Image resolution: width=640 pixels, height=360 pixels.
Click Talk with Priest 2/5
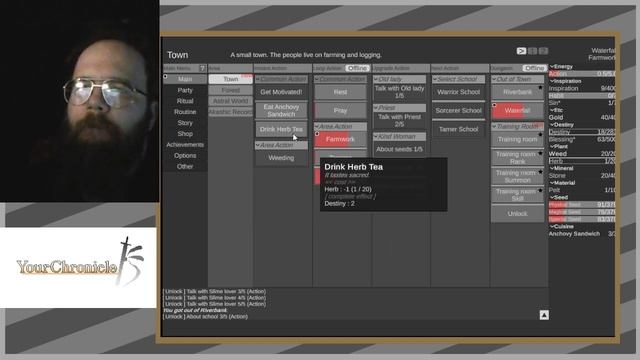400,120
